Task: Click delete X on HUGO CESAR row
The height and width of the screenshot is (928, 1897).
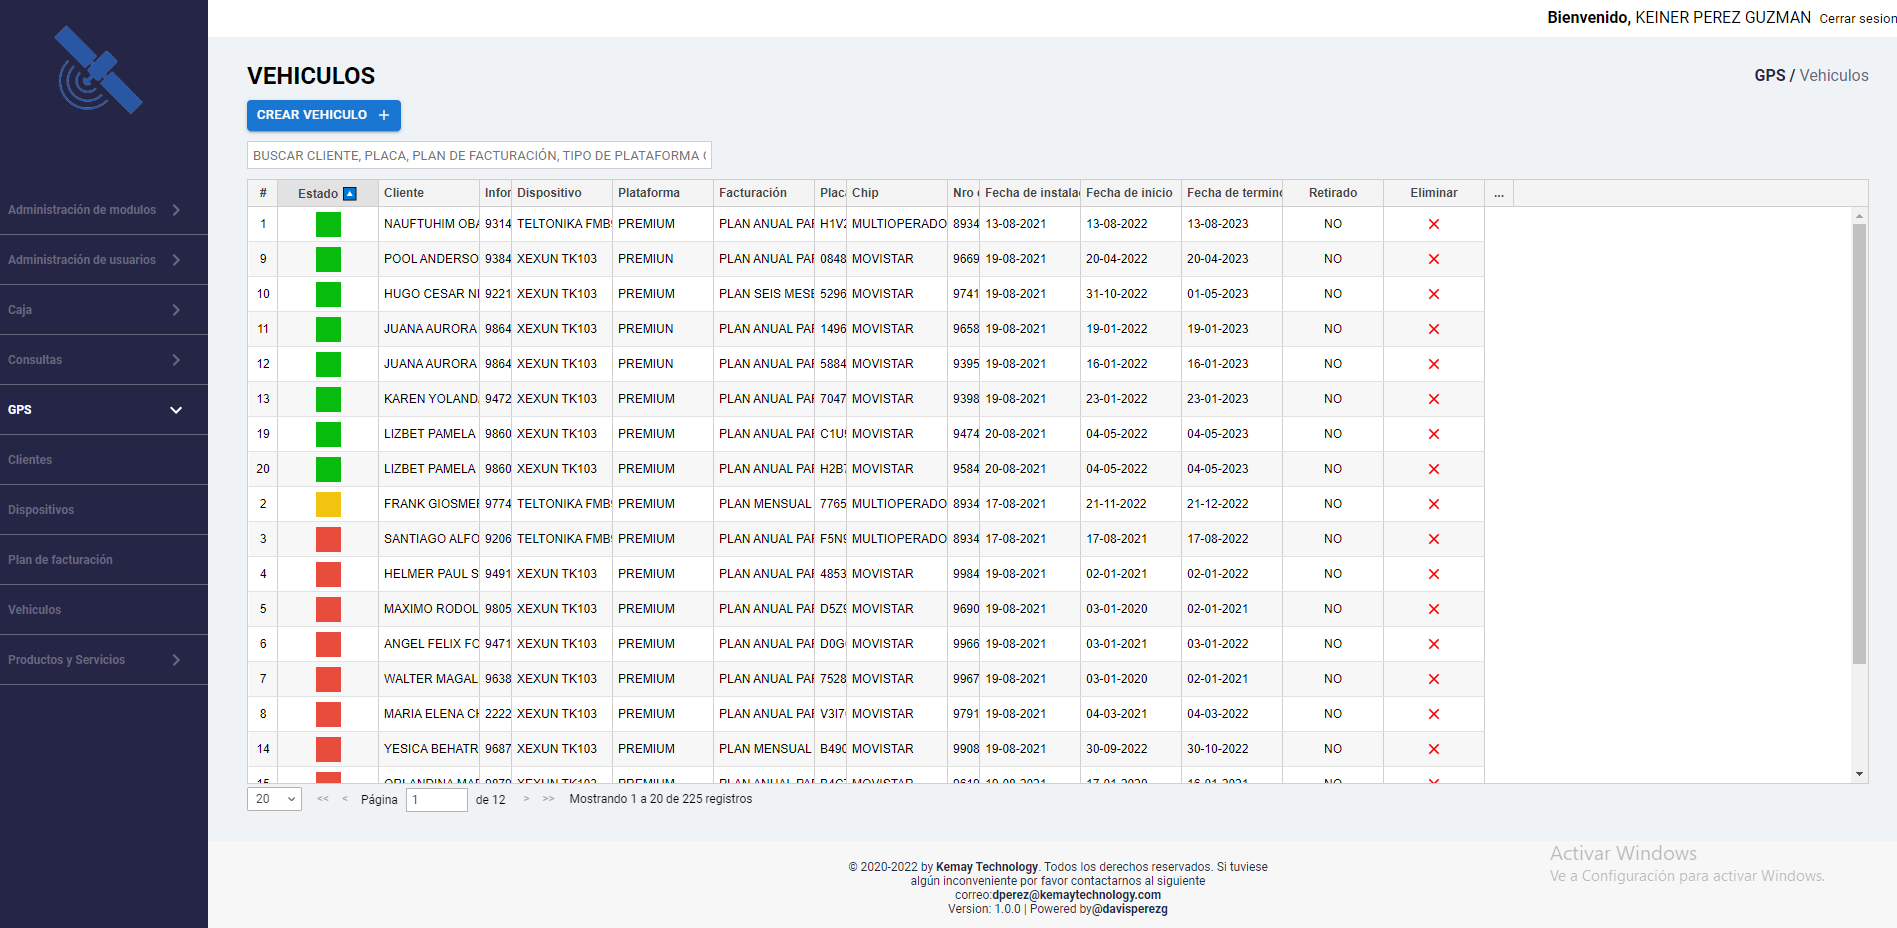Action: (1433, 294)
